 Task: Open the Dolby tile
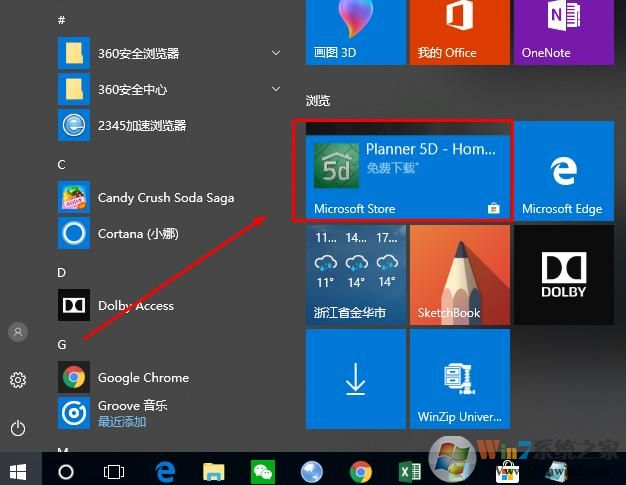pos(564,275)
